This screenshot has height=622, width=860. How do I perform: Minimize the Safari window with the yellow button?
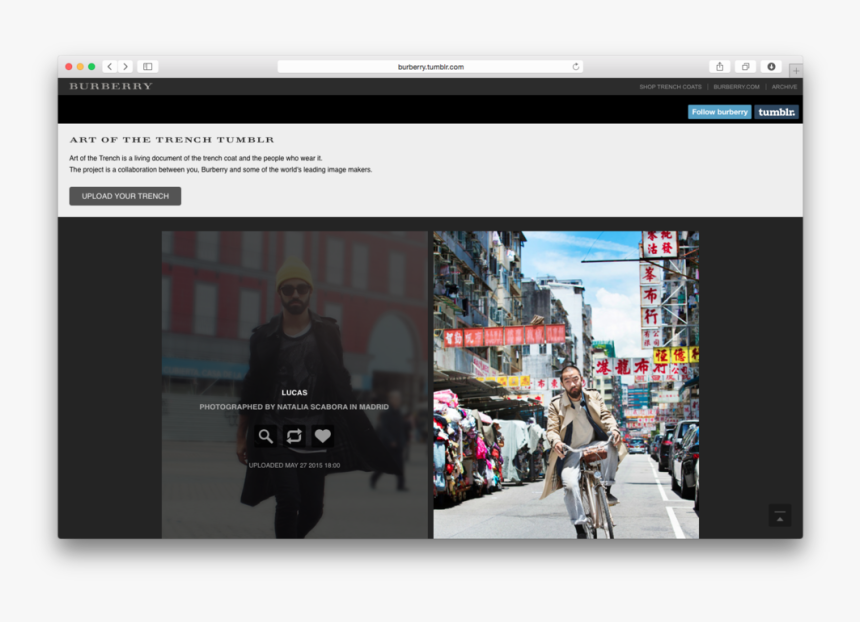coord(80,66)
